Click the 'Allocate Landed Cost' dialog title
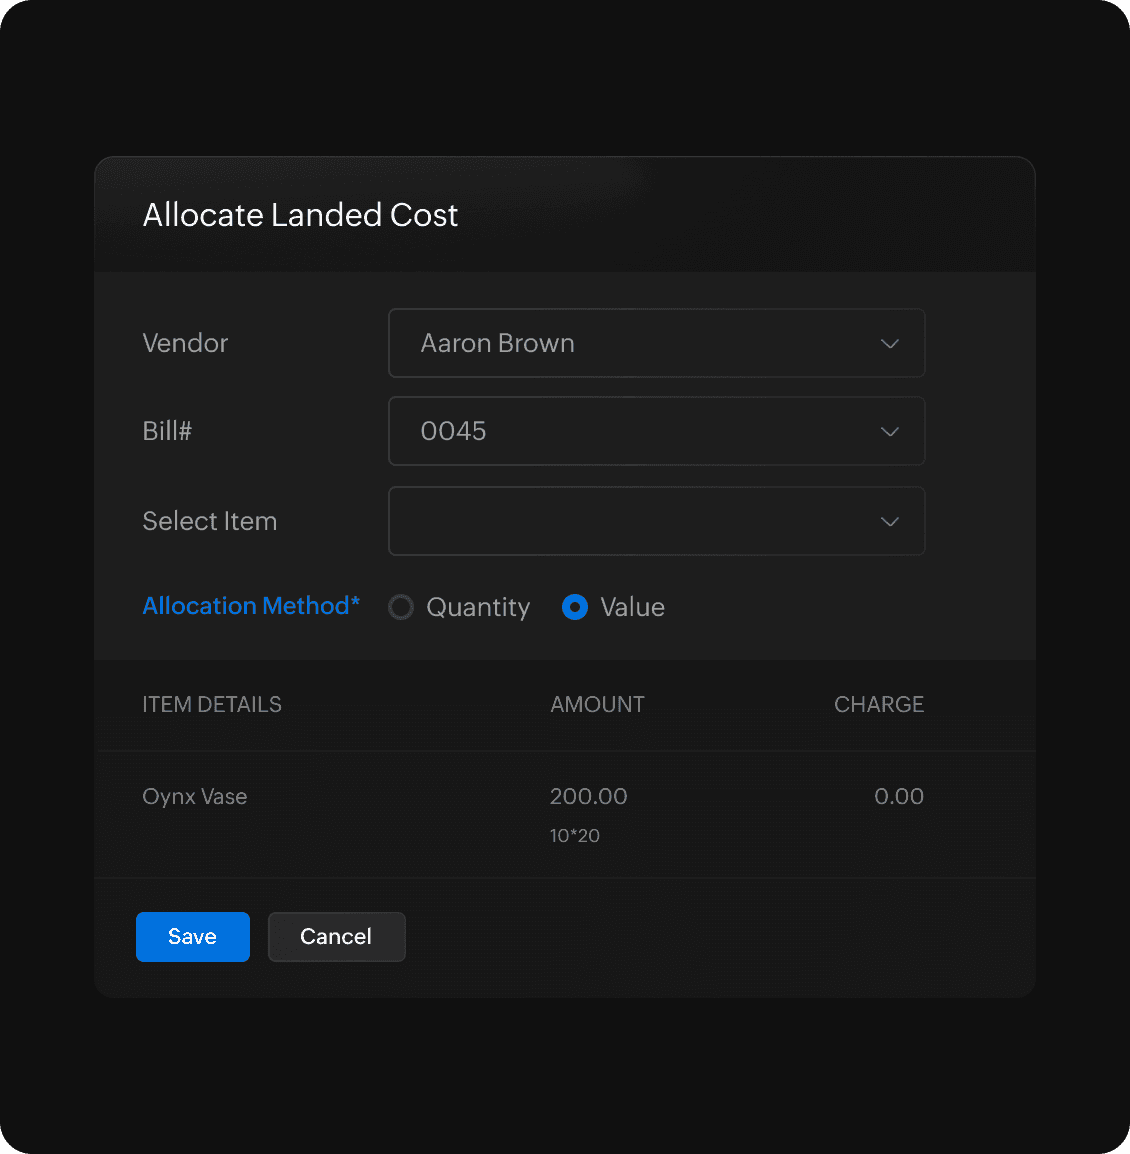Image resolution: width=1130 pixels, height=1154 pixels. pos(300,215)
